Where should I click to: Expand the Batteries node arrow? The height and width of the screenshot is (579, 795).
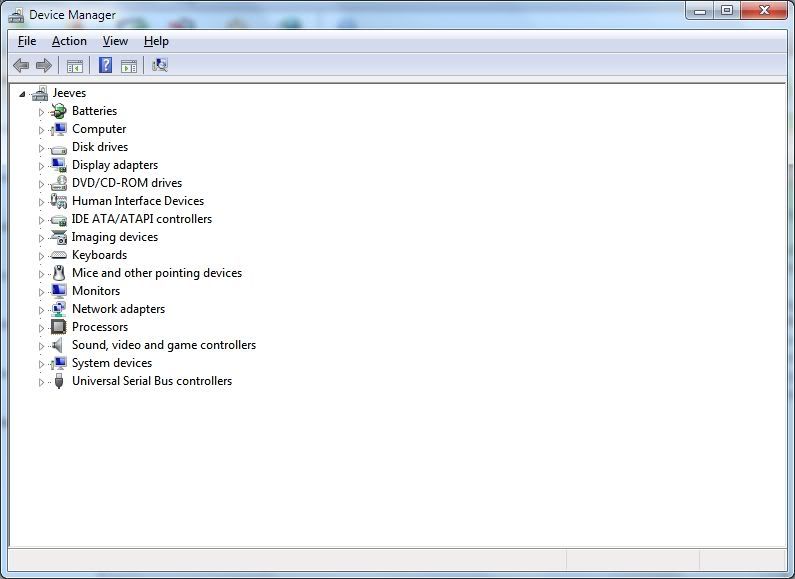[42, 112]
